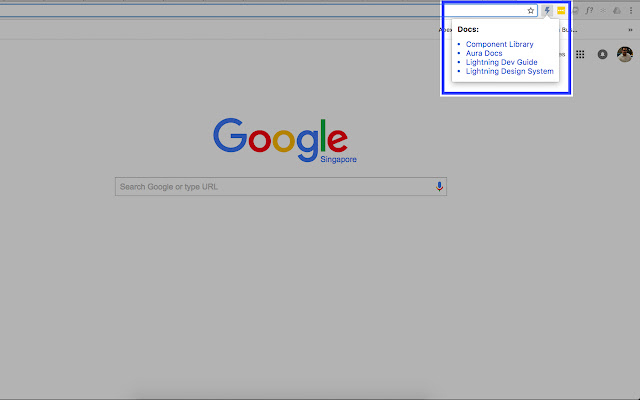Click the lightning bolt extension icon
The height and width of the screenshot is (400, 640).
tap(547, 11)
